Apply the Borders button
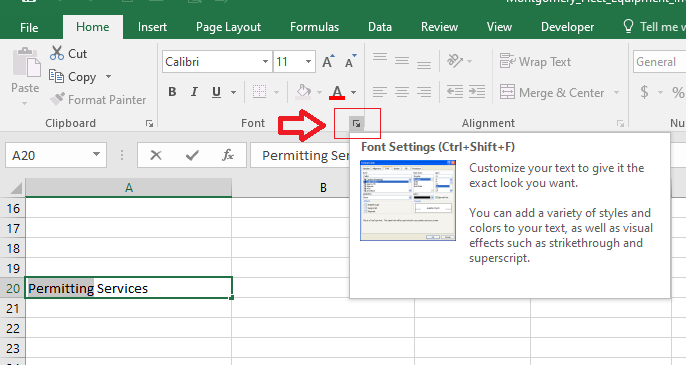The width and height of the screenshot is (686, 365). pyautogui.click(x=259, y=92)
